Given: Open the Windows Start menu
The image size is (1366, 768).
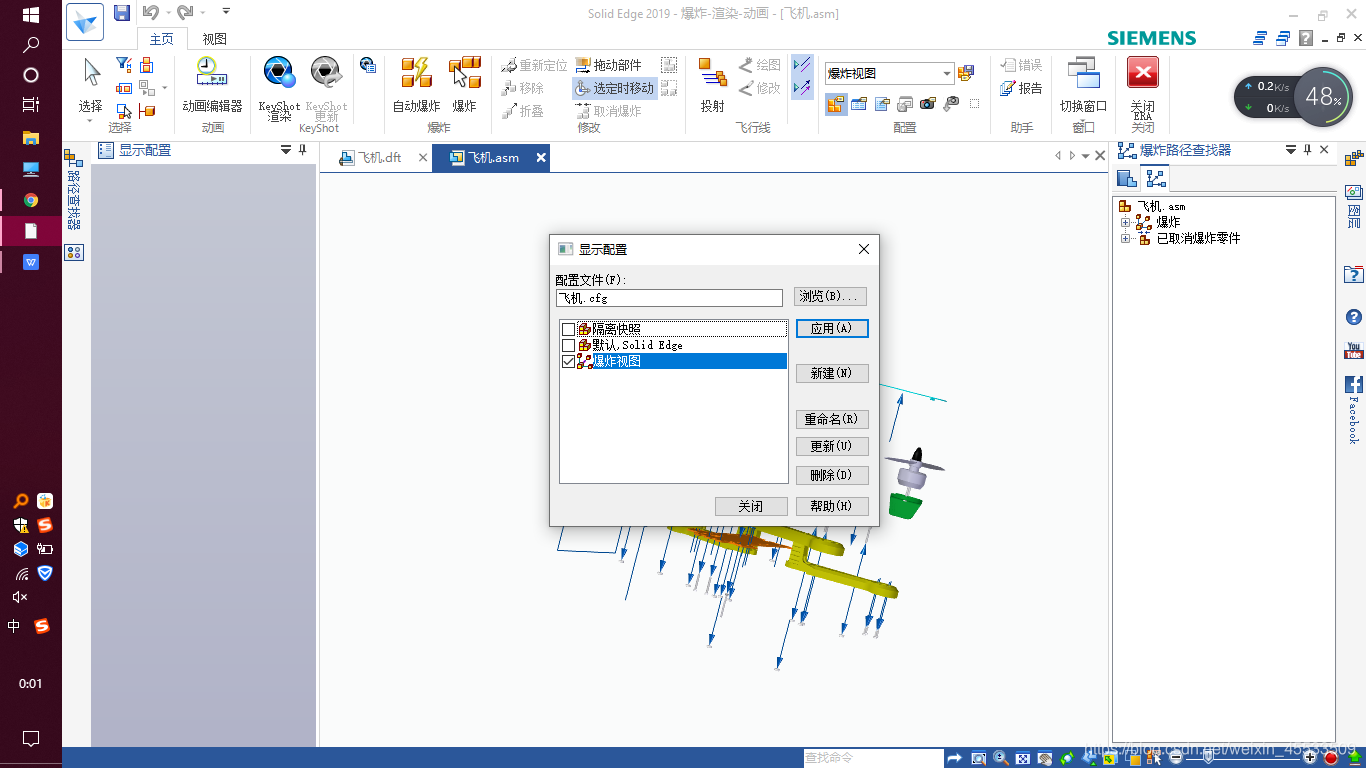Looking at the screenshot, I should [31, 15].
